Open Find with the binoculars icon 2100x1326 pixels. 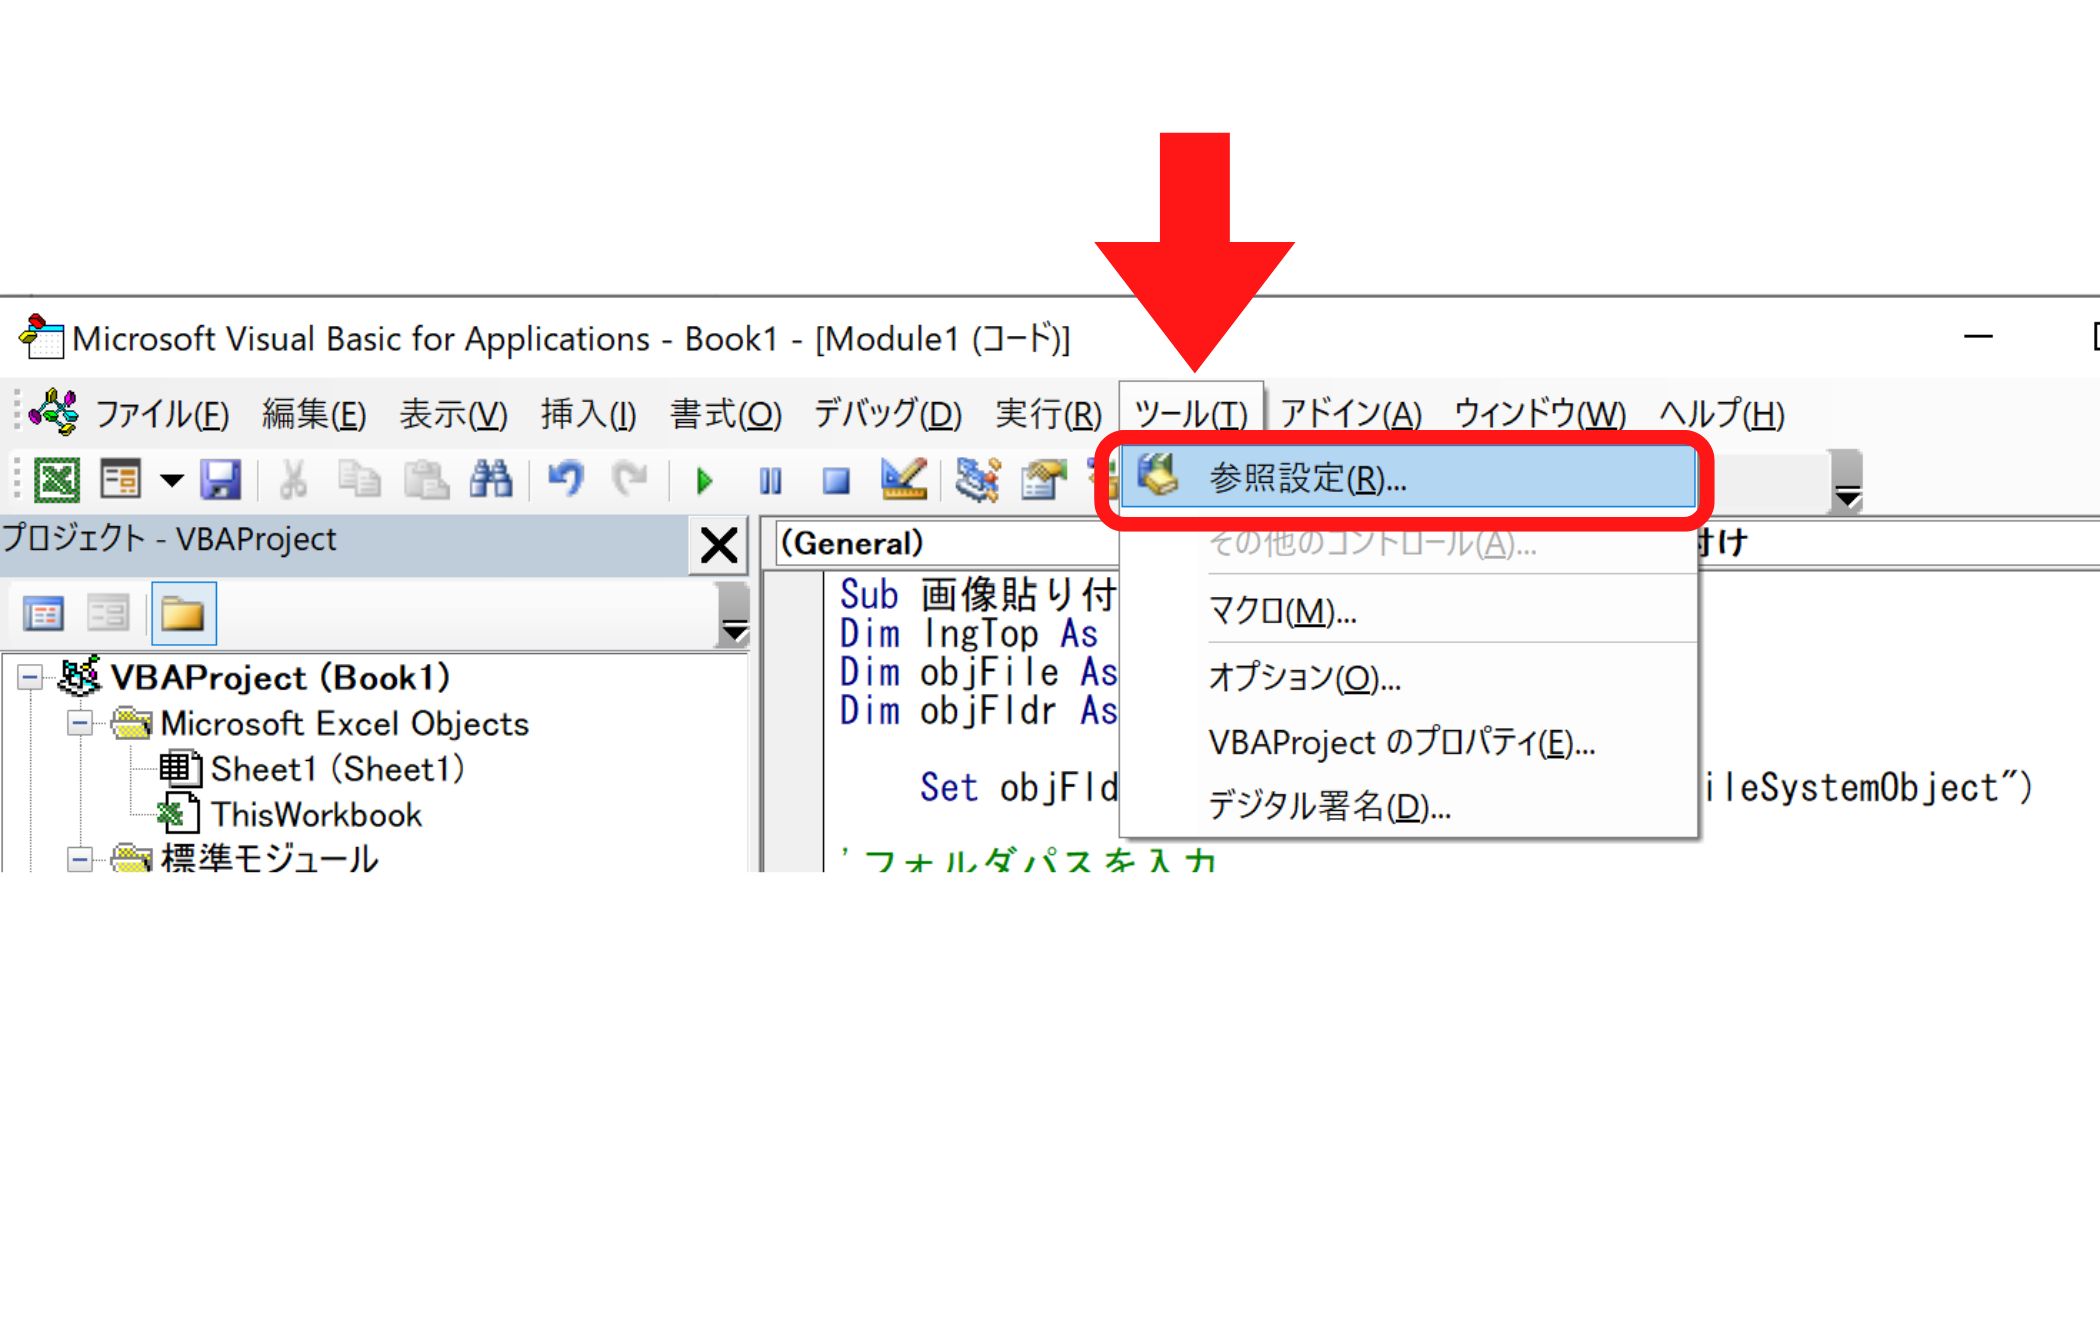point(491,481)
